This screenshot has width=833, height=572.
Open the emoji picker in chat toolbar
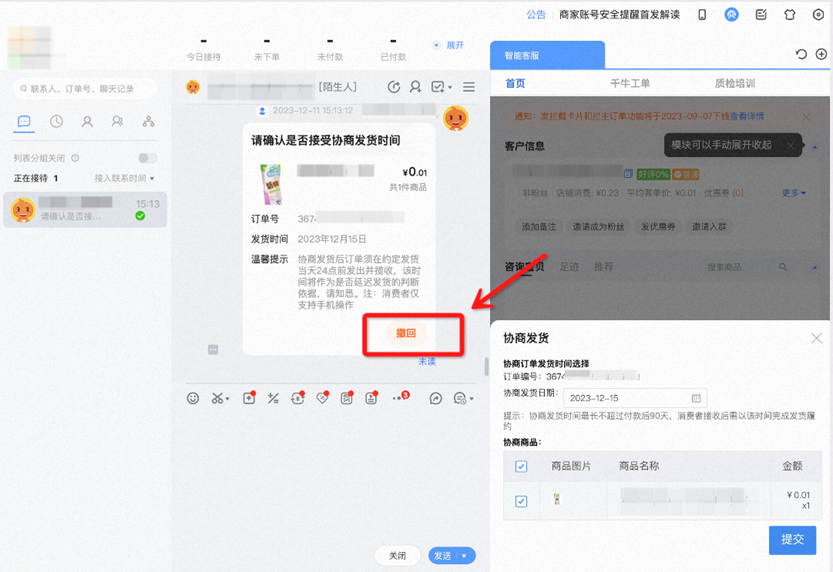tap(193, 398)
